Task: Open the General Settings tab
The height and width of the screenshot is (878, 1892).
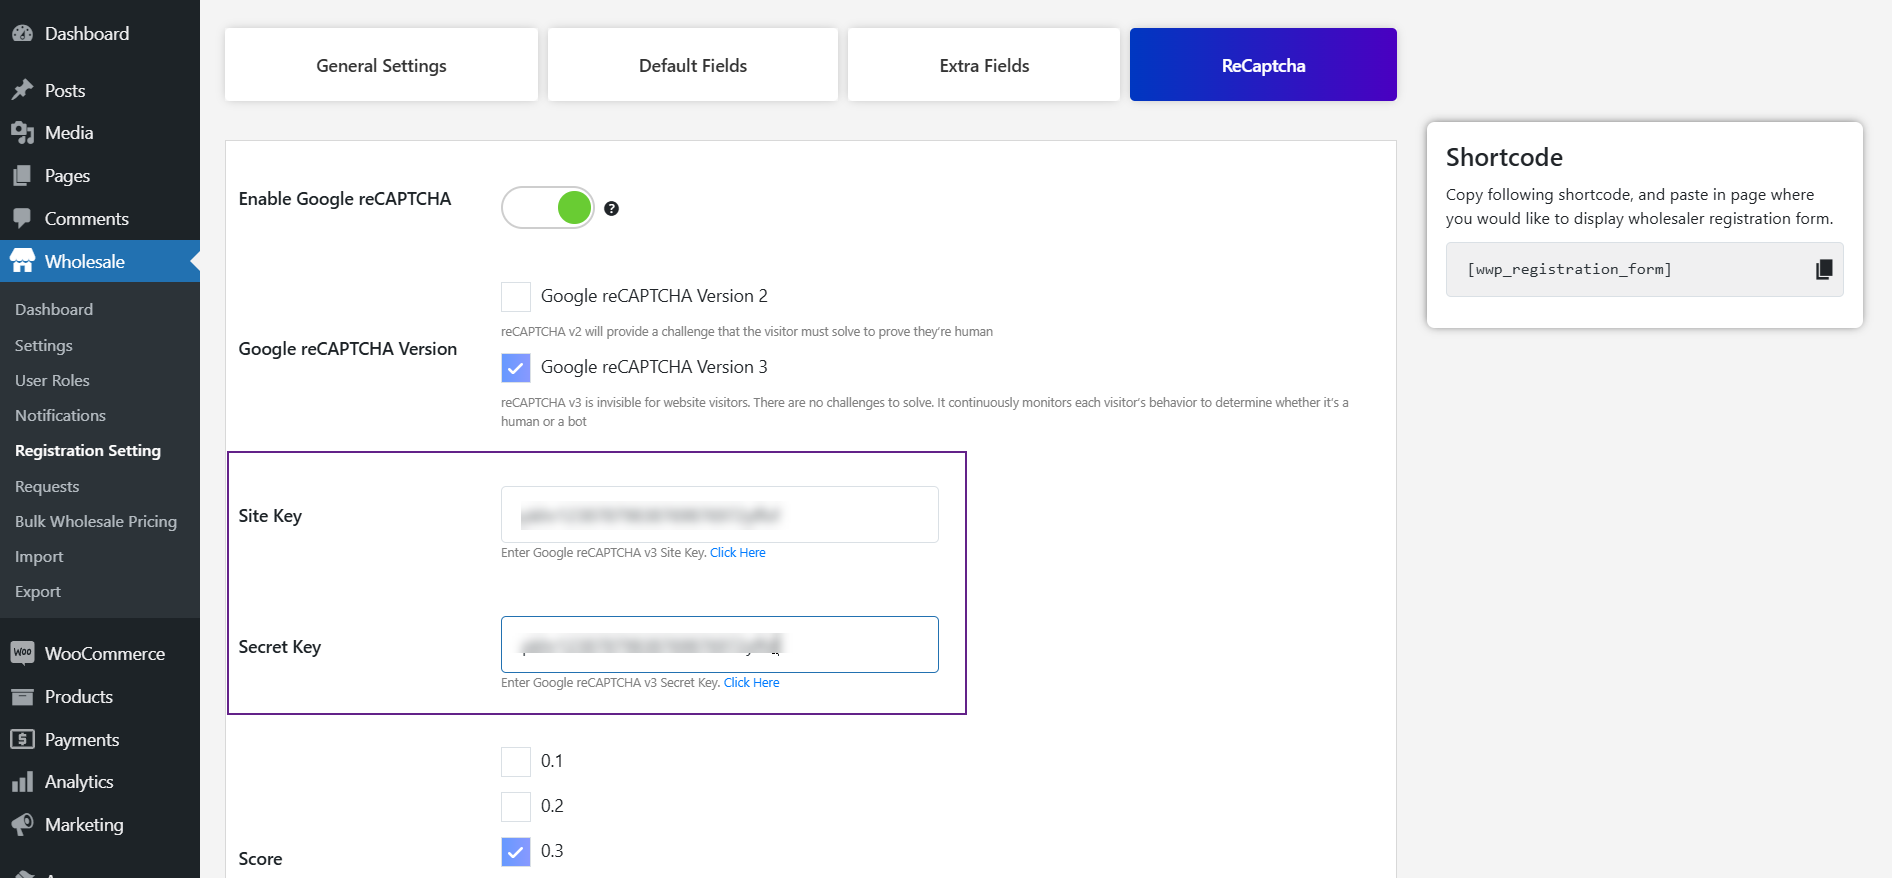Action: pyautogui.click(x=381, y=65)
